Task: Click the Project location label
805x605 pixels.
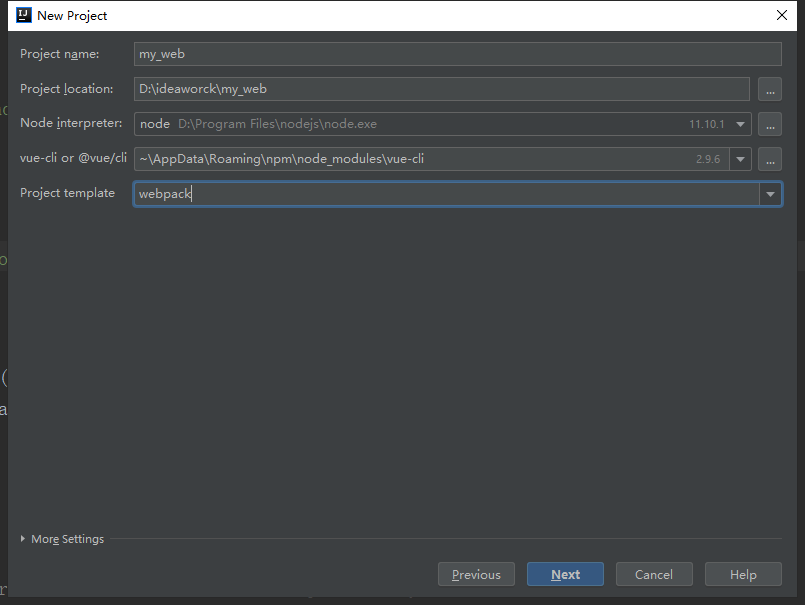Action: pyautogui.click(x=67, y=89)
